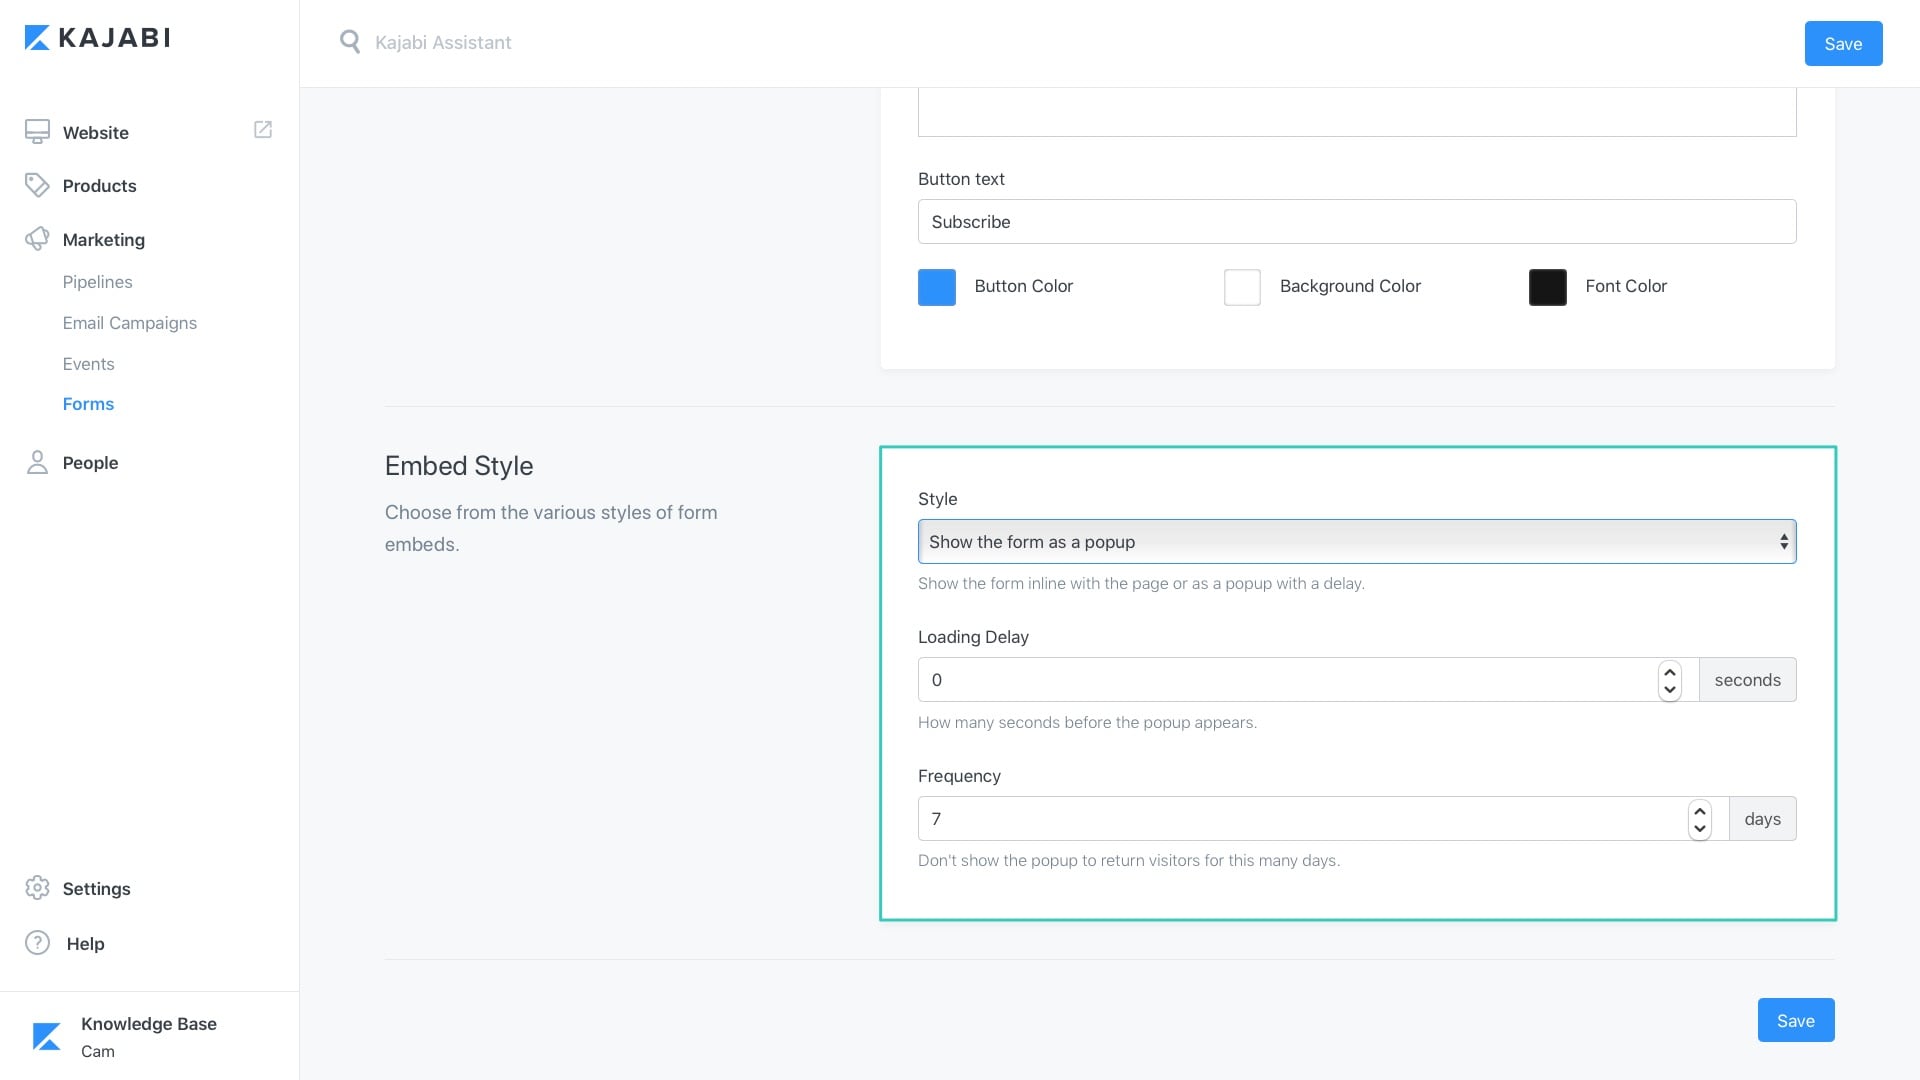Open the black Font Color swatch
This screenshot has height=1080, width=1920.
1546,287
